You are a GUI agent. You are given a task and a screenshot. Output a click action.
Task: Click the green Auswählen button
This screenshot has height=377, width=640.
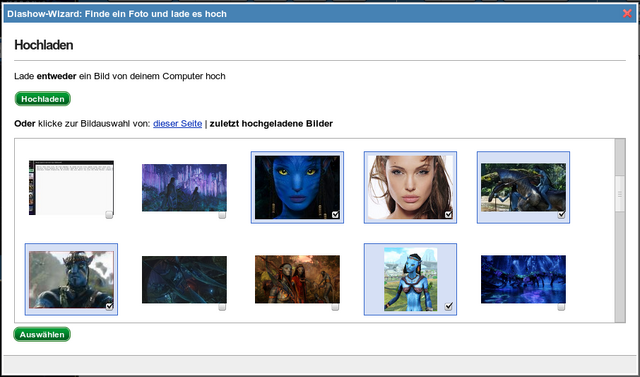[x=42, y=334]
